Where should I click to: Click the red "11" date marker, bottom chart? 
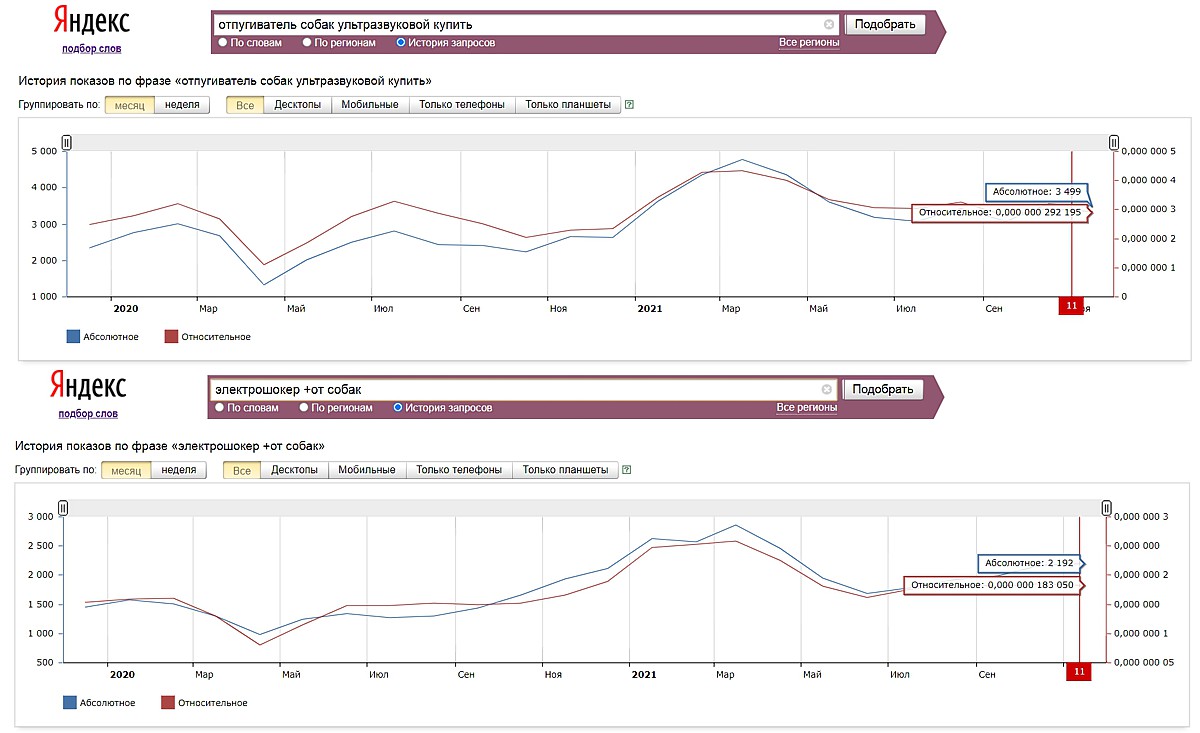coord(1079,671)
